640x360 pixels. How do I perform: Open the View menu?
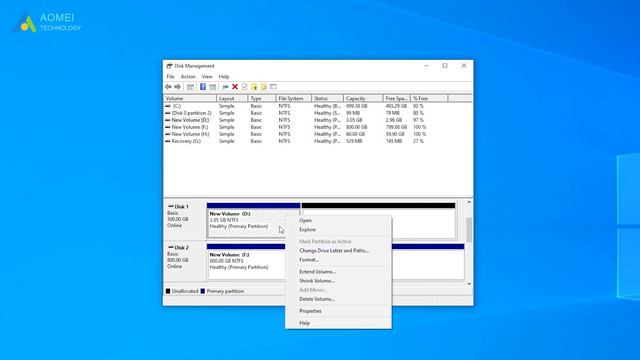click(x=207, y=77)
